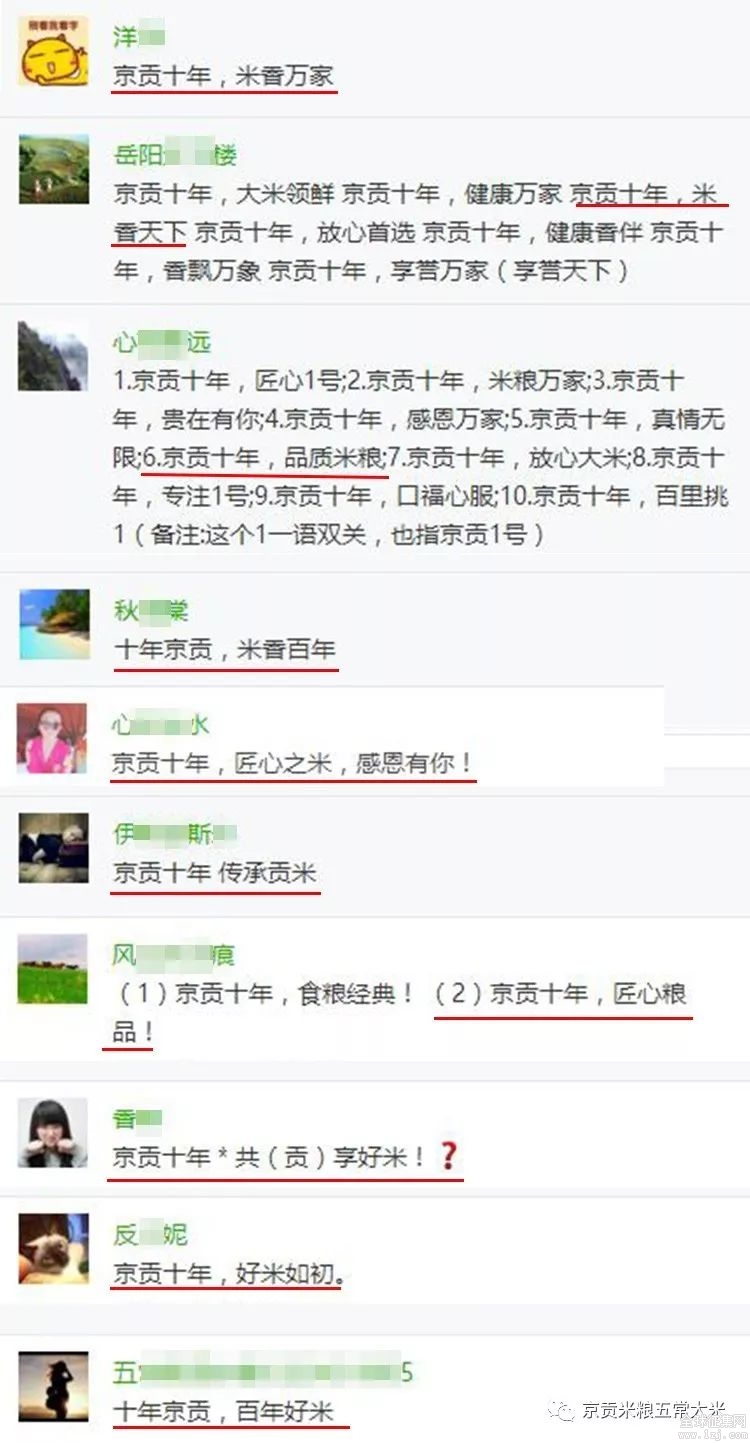The height and width of the screenshot is (1443, 750).
Task: Click the red question mark icon
Action: (x=448, y=1157)
